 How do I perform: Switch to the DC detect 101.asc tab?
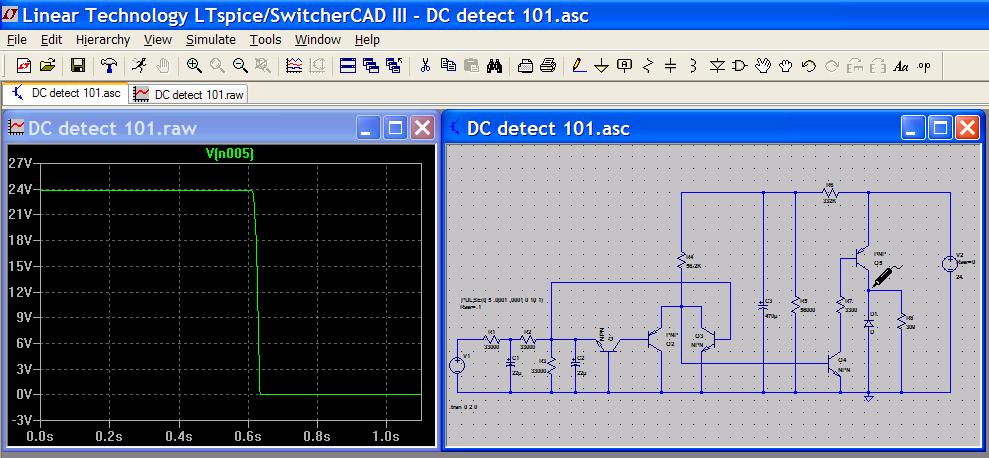click(66, 93)
